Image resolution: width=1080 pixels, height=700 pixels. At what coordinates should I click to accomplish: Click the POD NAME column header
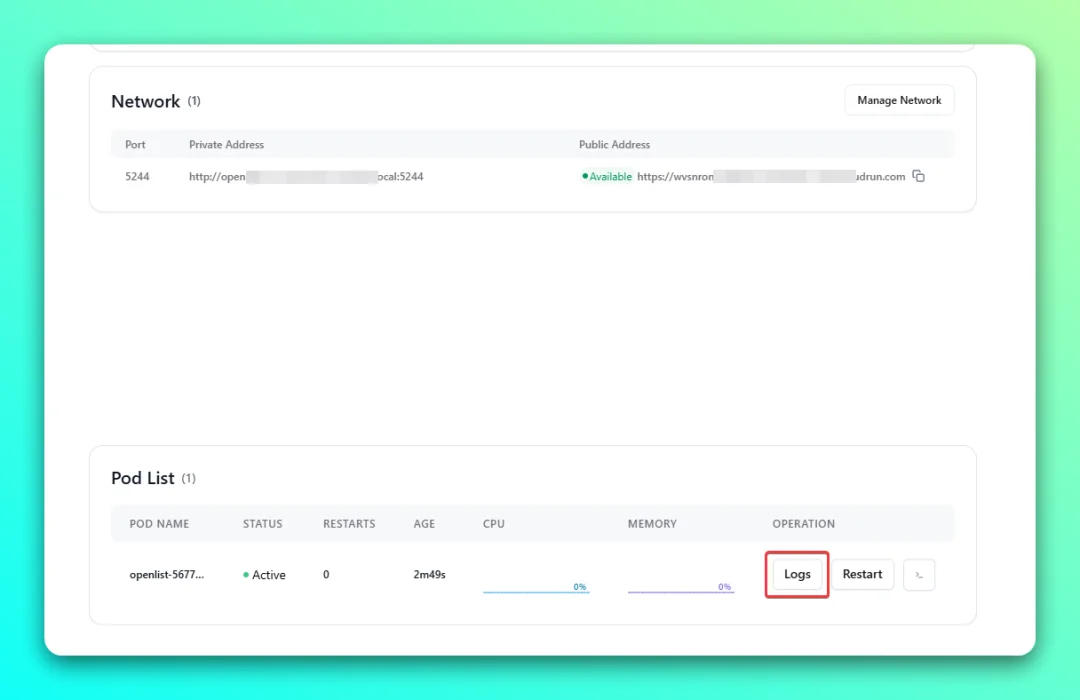pos(159,524)
